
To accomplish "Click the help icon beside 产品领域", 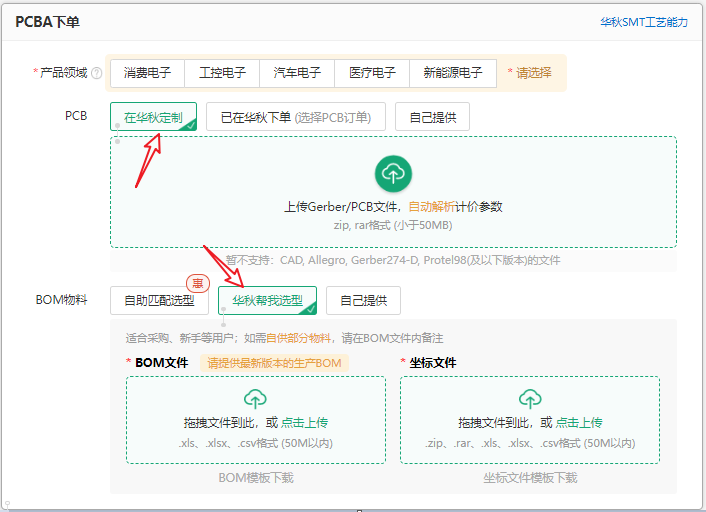I will (97, 73).
